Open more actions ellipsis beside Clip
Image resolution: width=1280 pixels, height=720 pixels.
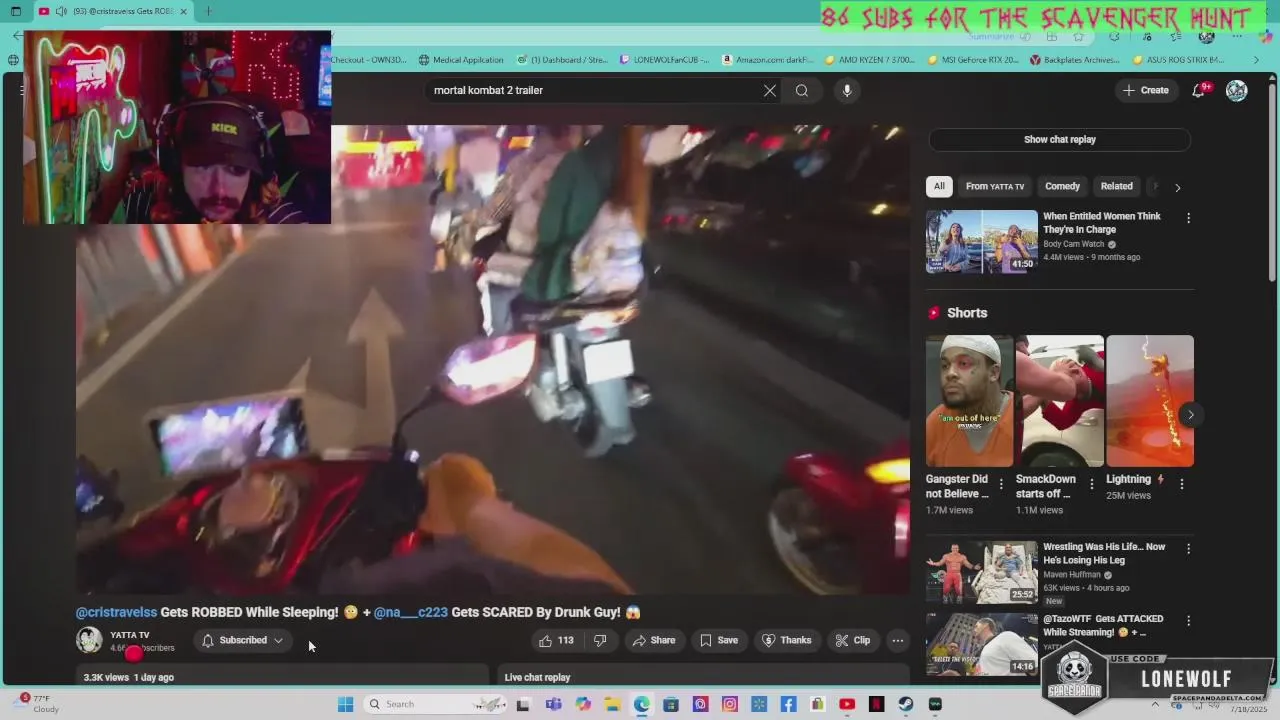tap(898, 640)
